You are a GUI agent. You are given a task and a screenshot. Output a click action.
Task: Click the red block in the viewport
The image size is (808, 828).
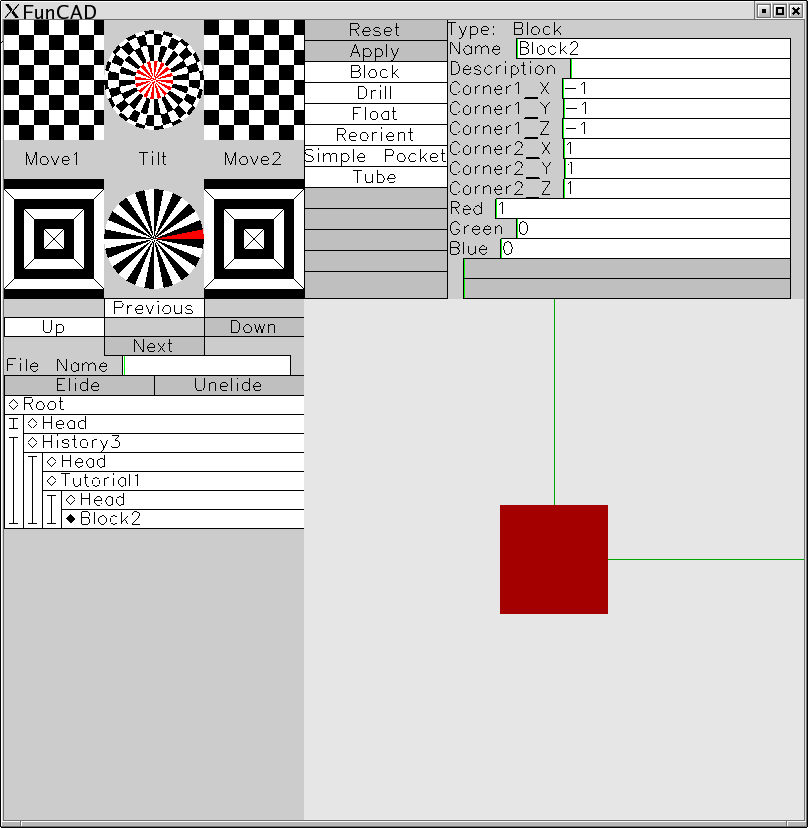554,559
